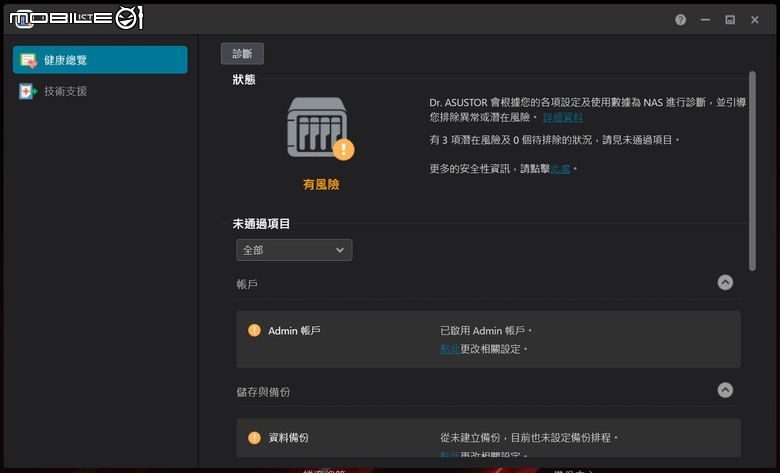Collapse the 帳戶 section

725,283
